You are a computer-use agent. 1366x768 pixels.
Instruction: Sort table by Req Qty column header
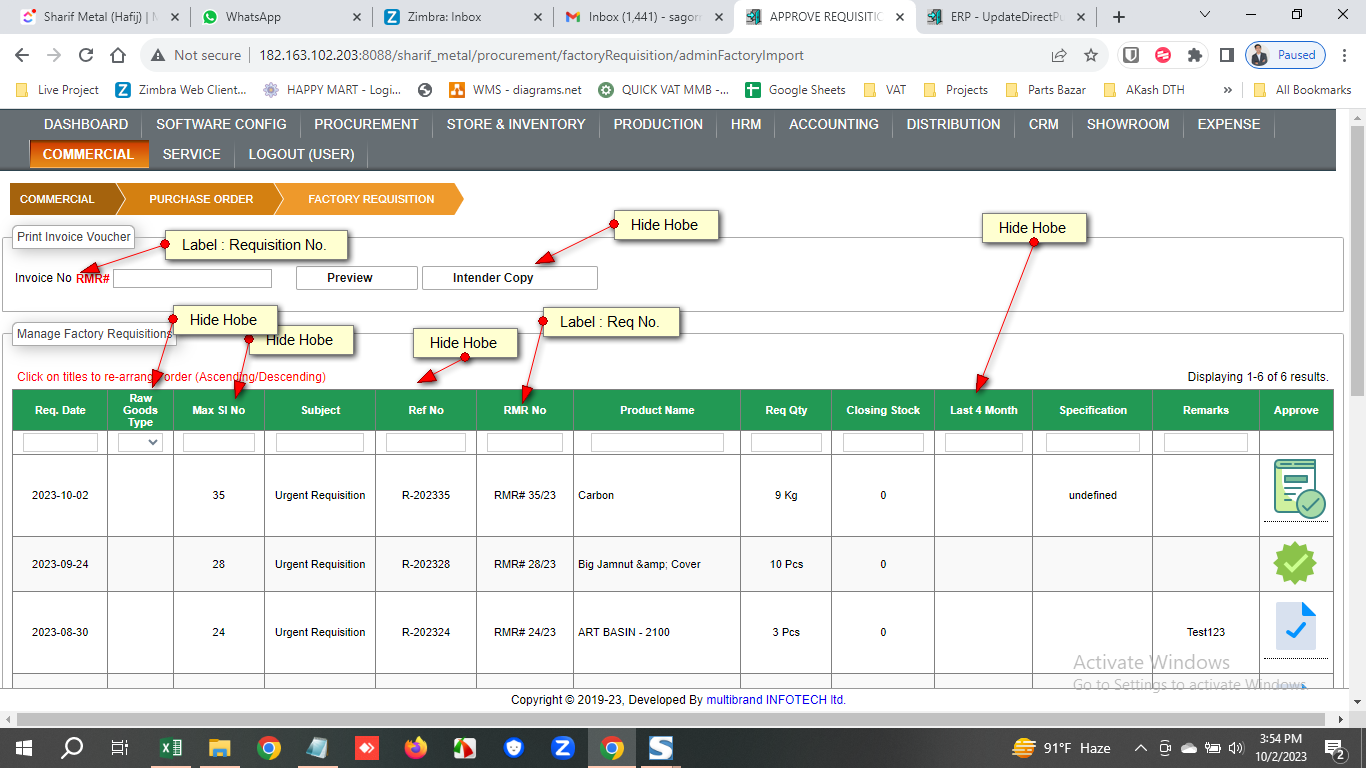(786, 410)
